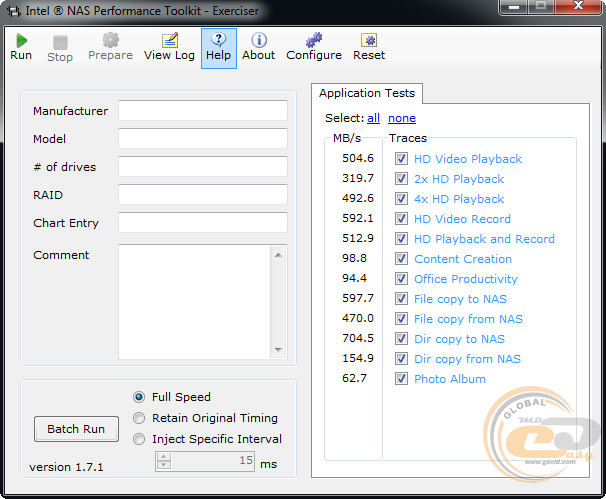Click the Chart Entry text box
The height and width of the screenshot is (499, 606).
tap(203, 222)
